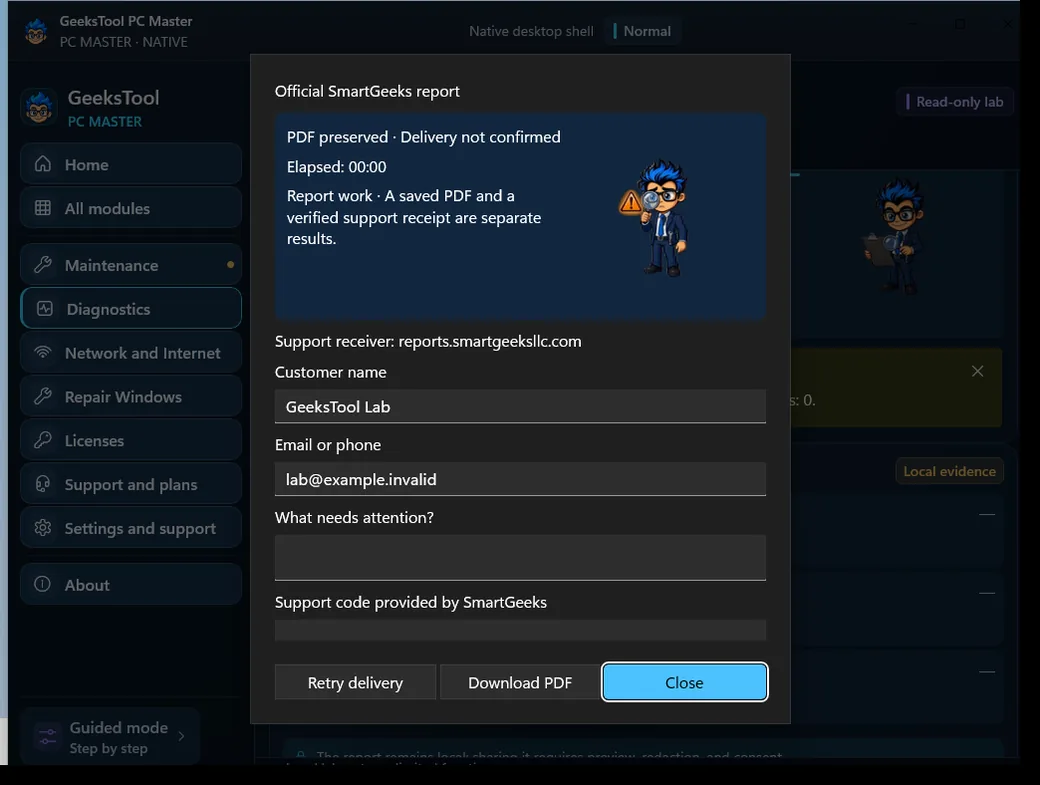Open the About page
The width and height of the screenshot is (1040, 785).
(x=131, y=584)
